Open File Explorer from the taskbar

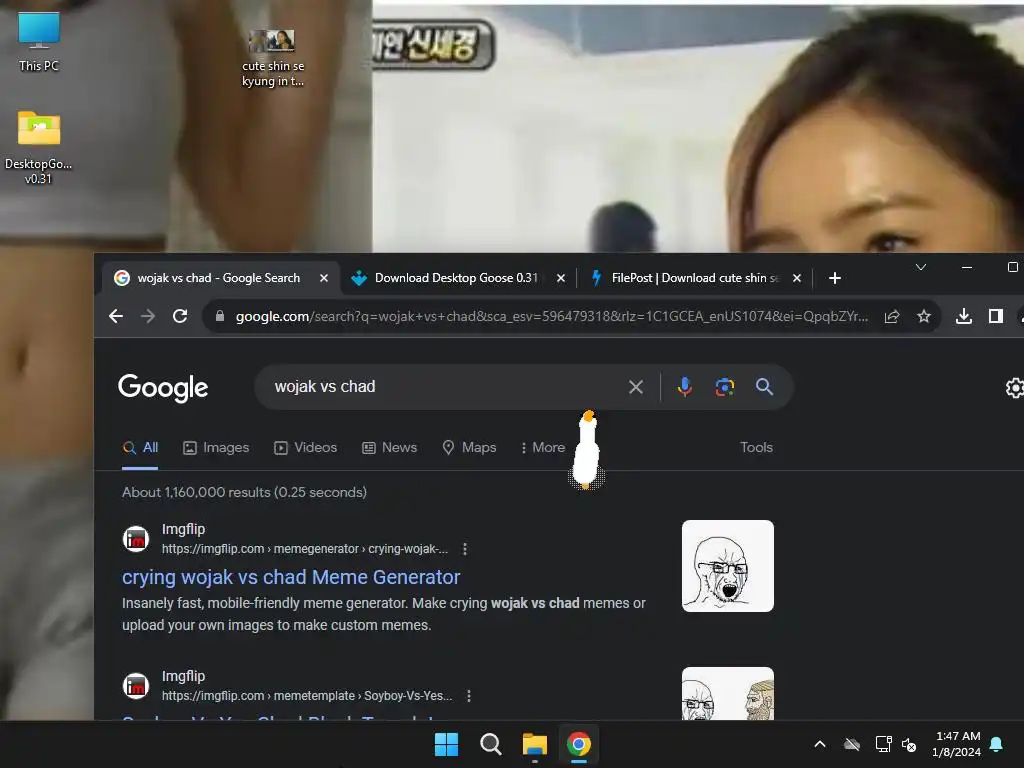pos(535,744)
